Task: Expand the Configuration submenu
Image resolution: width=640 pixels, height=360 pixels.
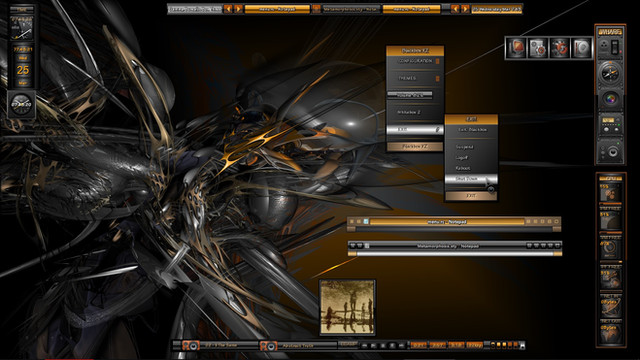Action: (415, 61)
